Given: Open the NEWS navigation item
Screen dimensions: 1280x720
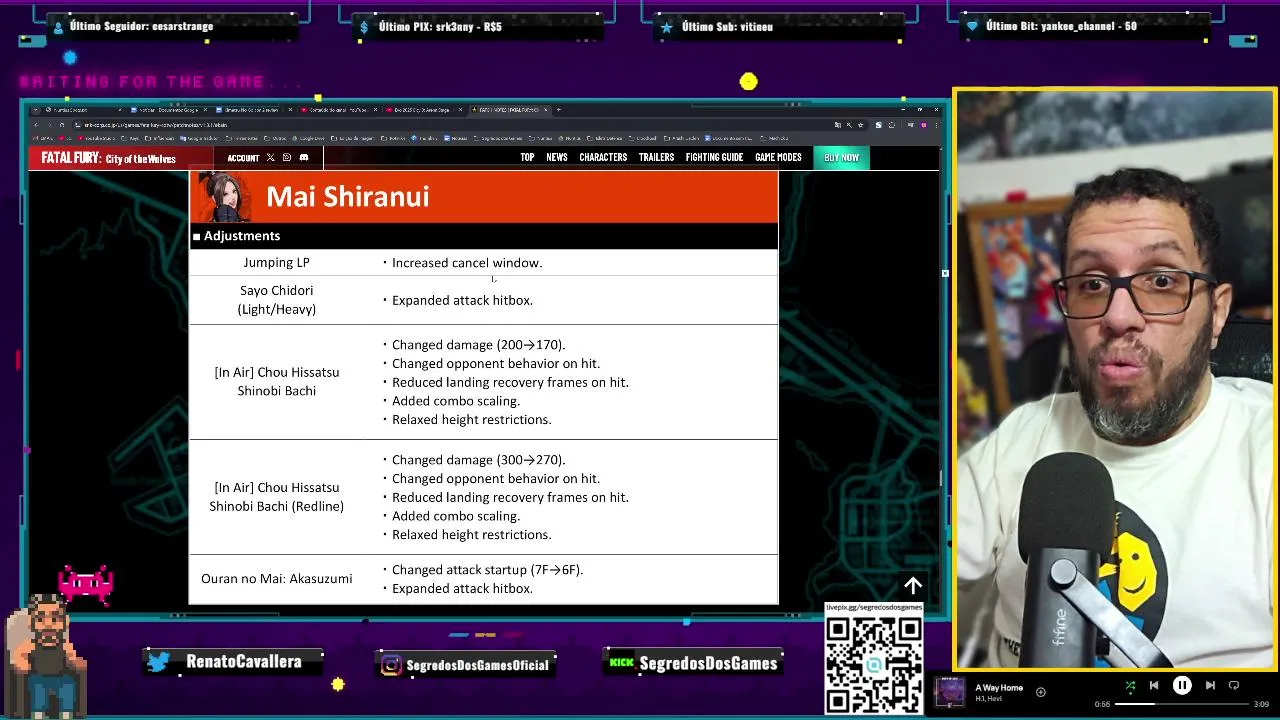Looking at the screenshot, I should (x=557, y=157).
